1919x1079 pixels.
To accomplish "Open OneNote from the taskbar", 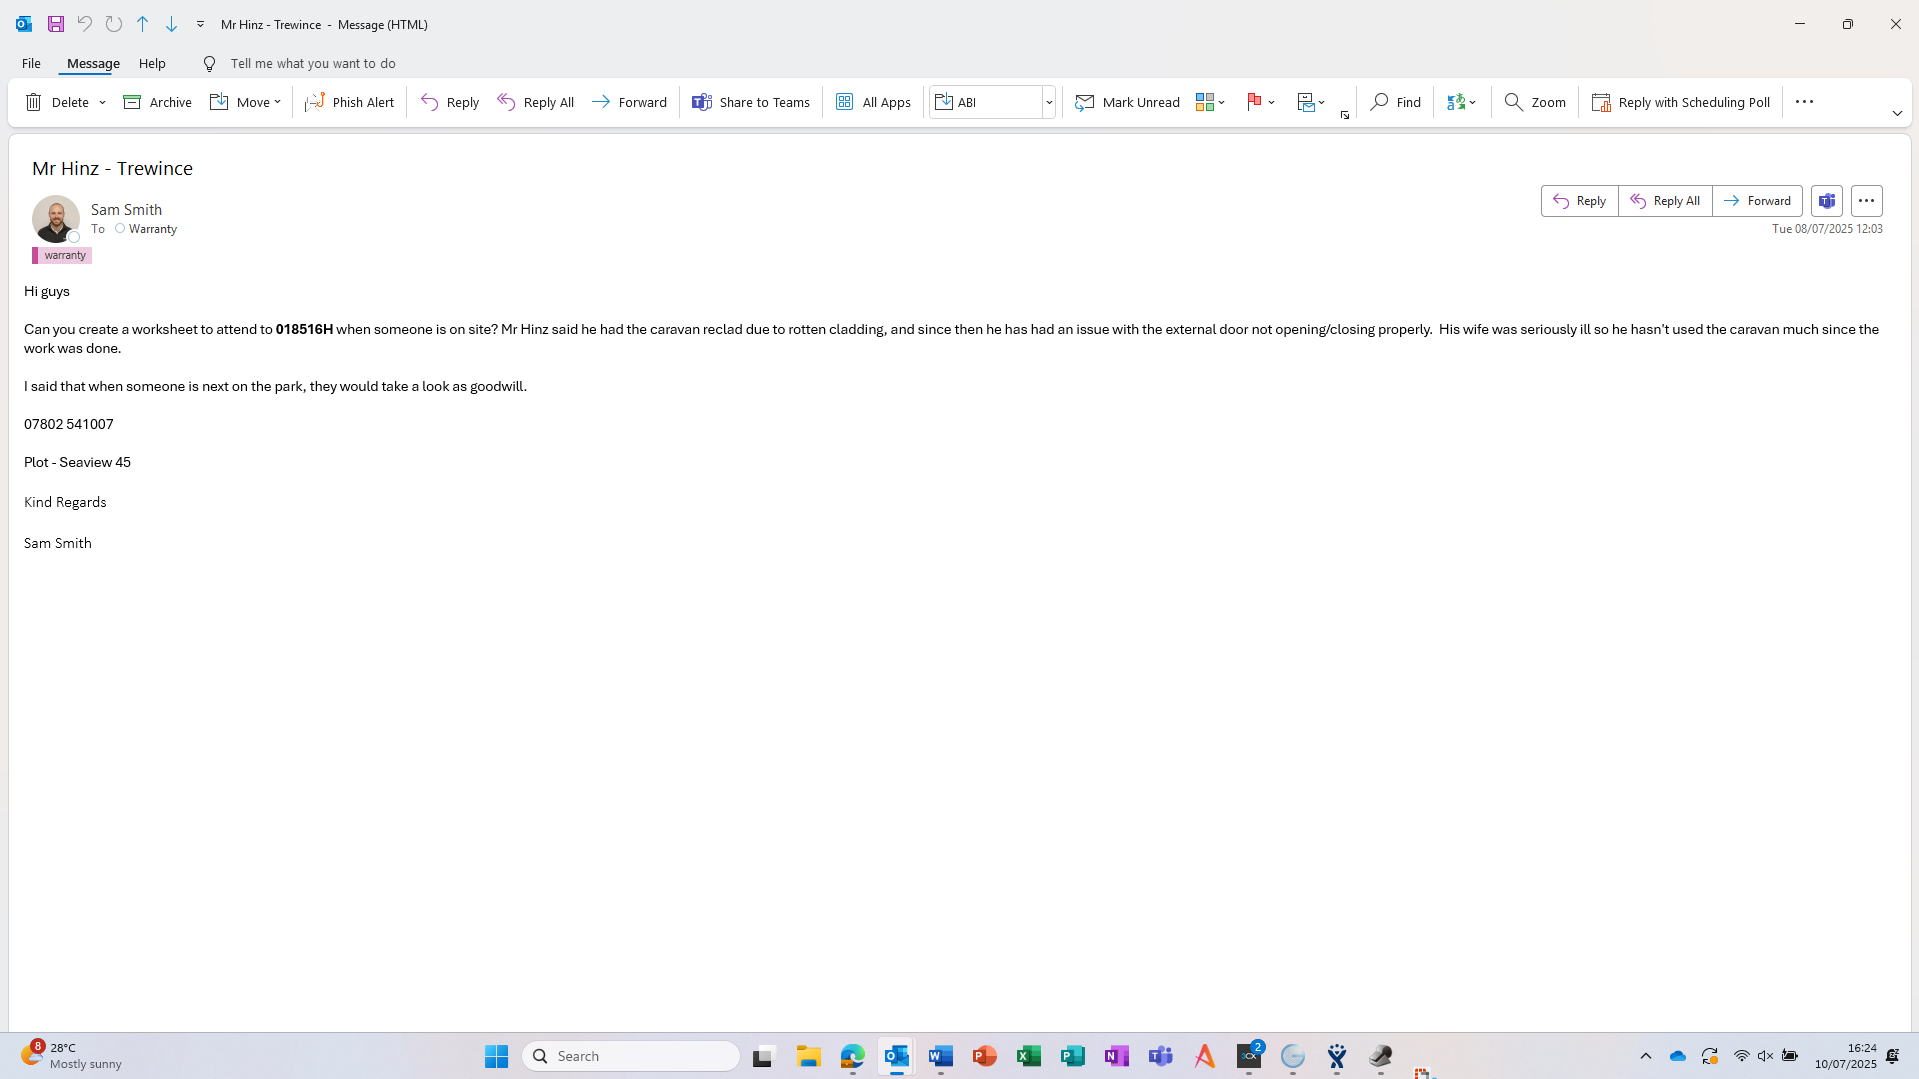I will [1116, 1056].
